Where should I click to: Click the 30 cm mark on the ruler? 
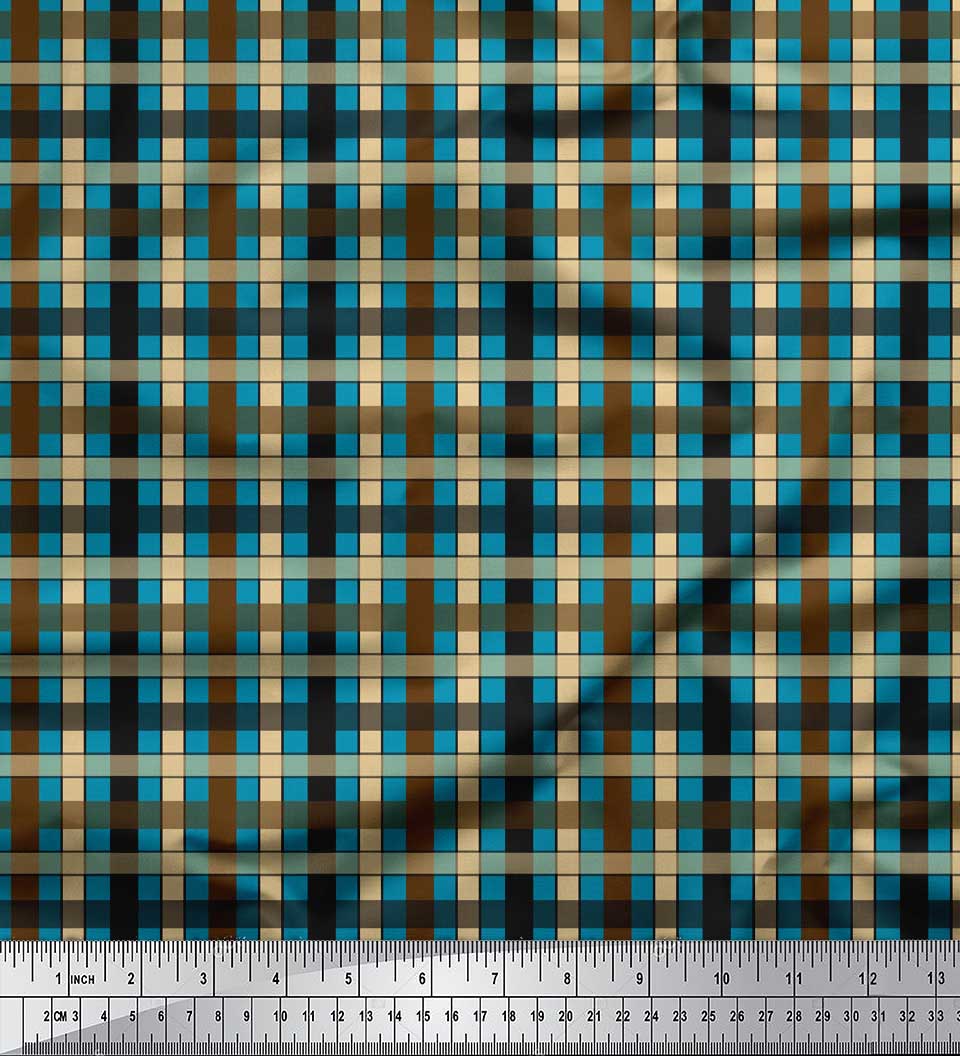[851, 1017]
